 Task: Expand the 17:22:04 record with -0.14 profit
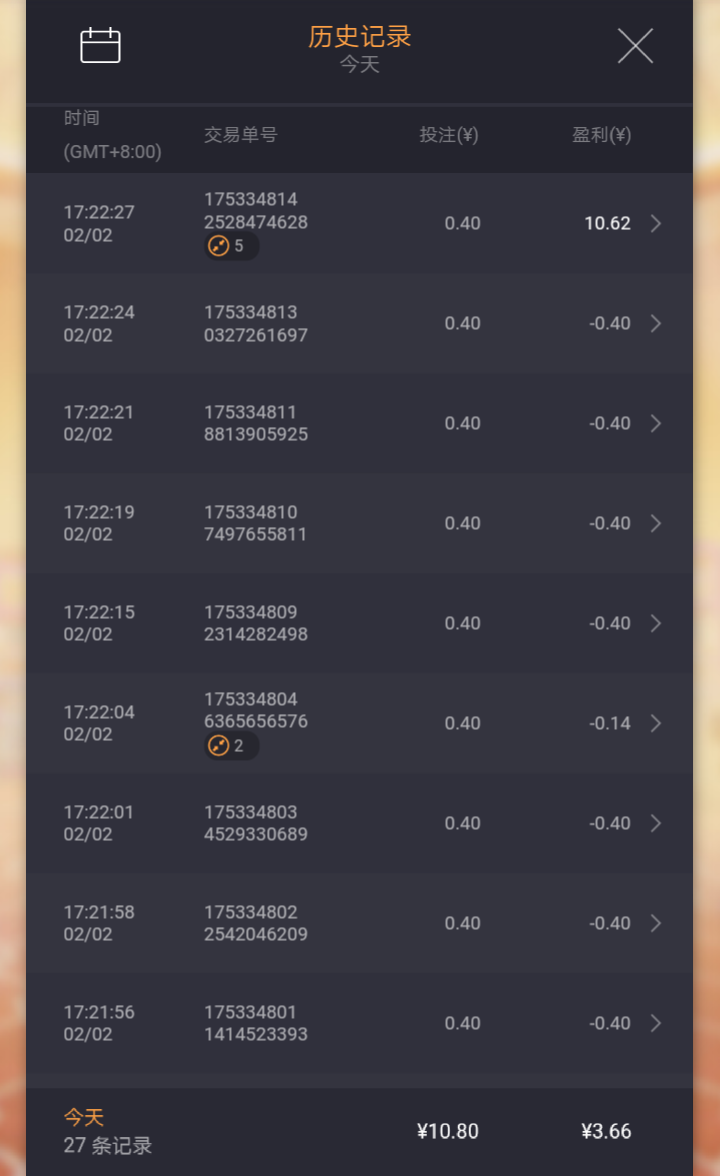click(656, 724)
